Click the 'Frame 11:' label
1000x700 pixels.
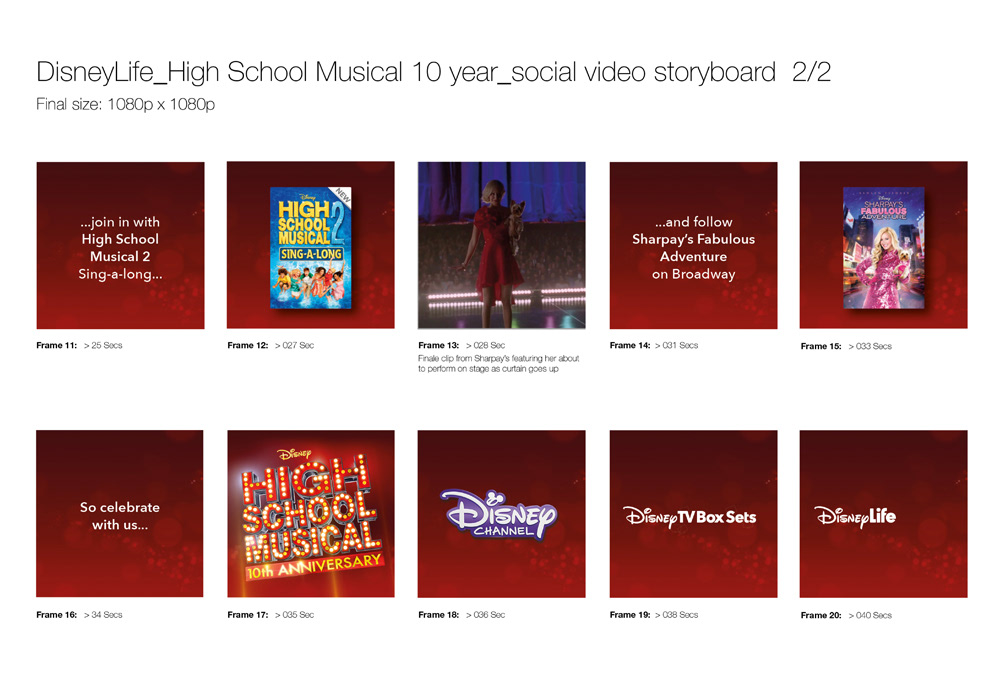[56, 346]
